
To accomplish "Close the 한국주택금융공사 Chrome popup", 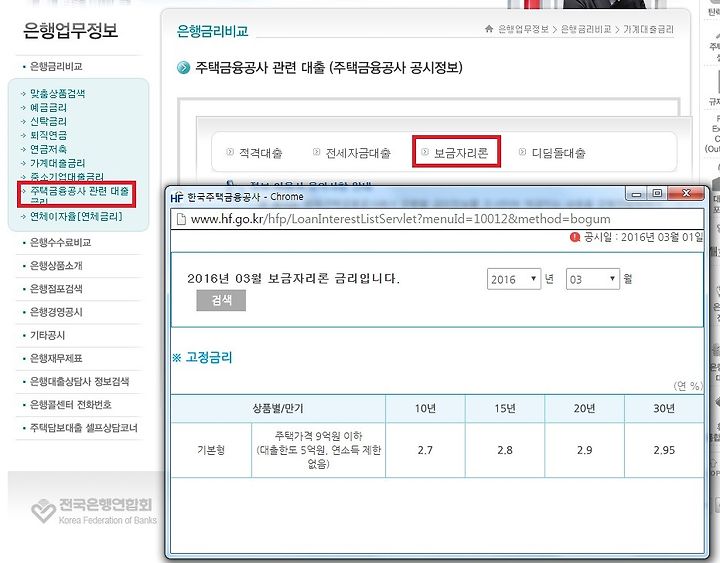I will point(686,193).
